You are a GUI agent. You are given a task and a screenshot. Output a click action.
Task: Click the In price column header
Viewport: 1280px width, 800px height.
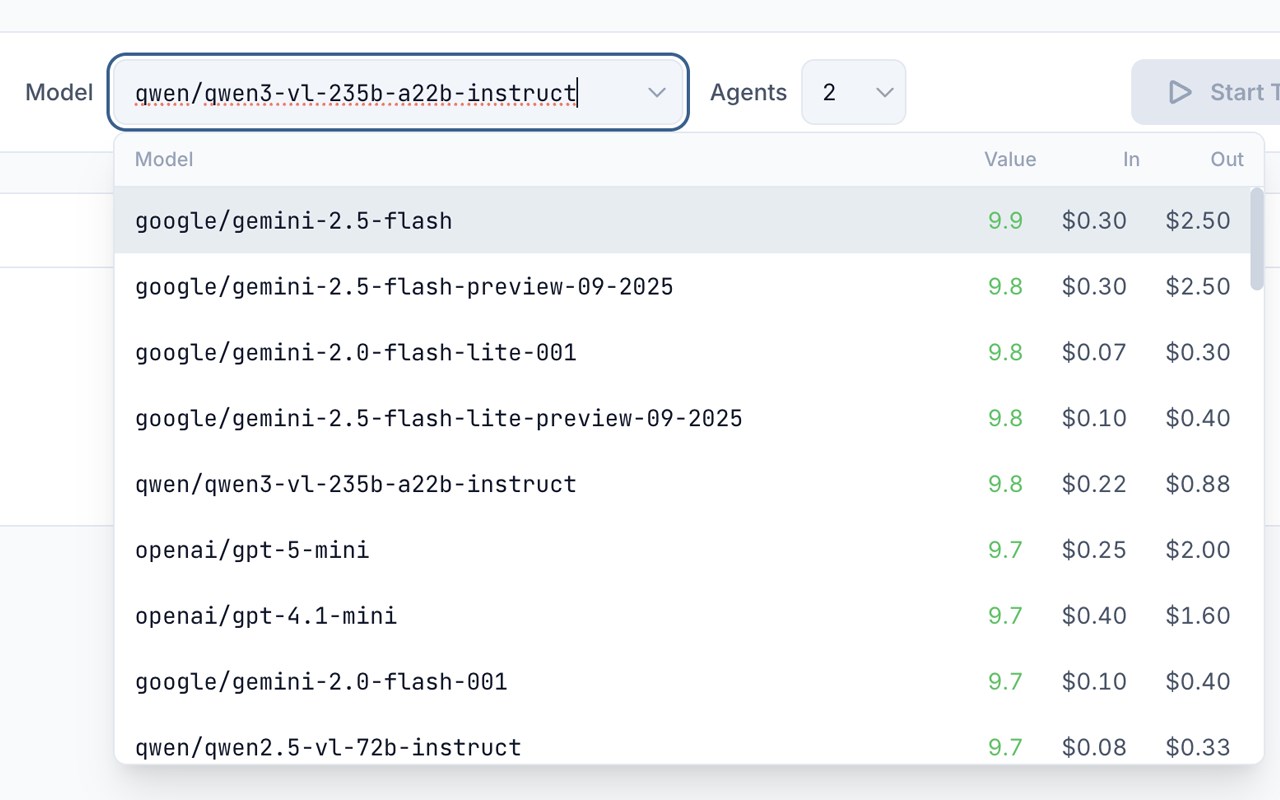1130,159
